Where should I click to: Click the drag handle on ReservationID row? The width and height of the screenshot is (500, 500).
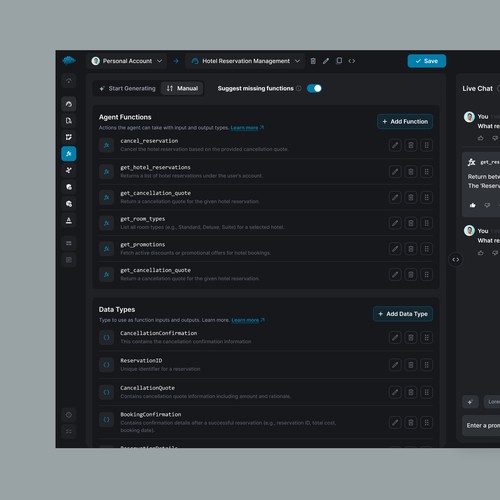coord(426,365)
